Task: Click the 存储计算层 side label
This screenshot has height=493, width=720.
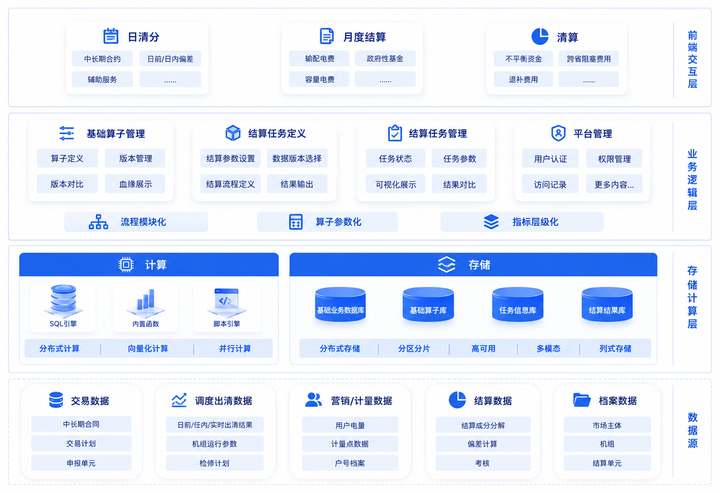Action: point(692,297)
